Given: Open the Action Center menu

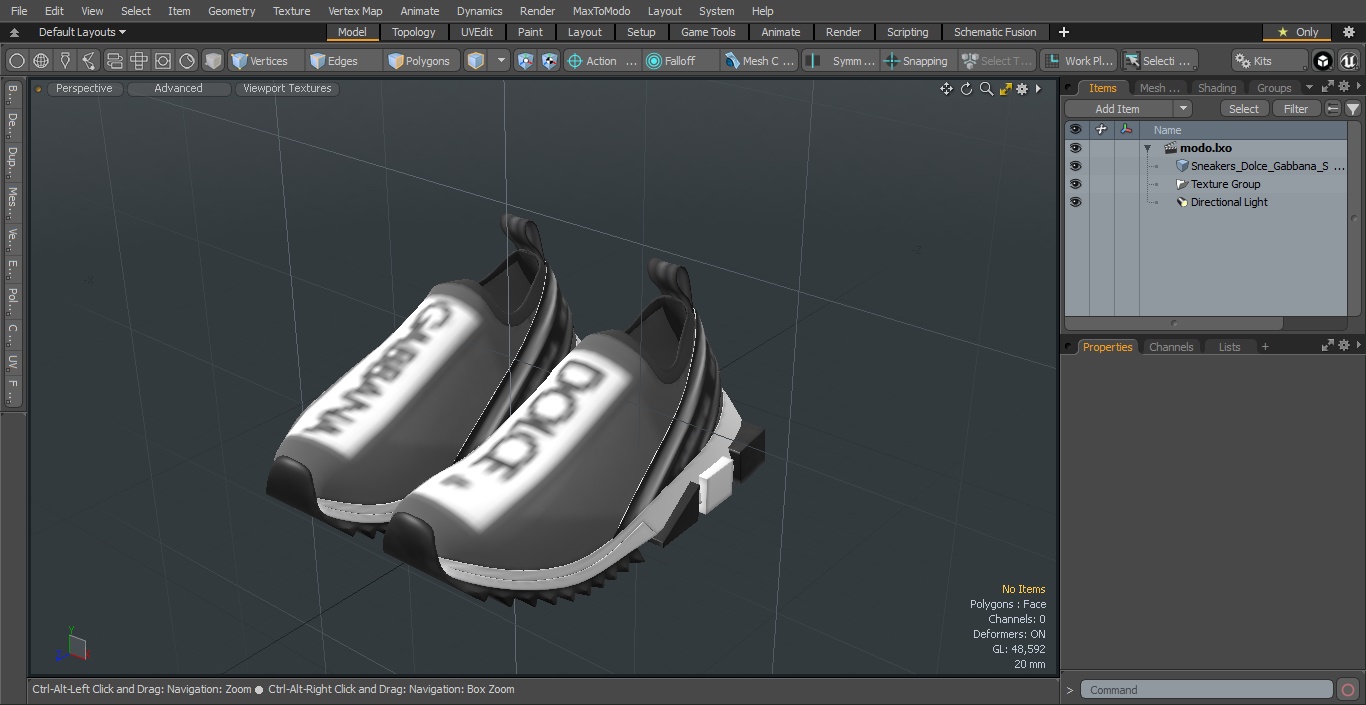Looking at the screenshot, I should pyautogui.click(x=602, y=61).
